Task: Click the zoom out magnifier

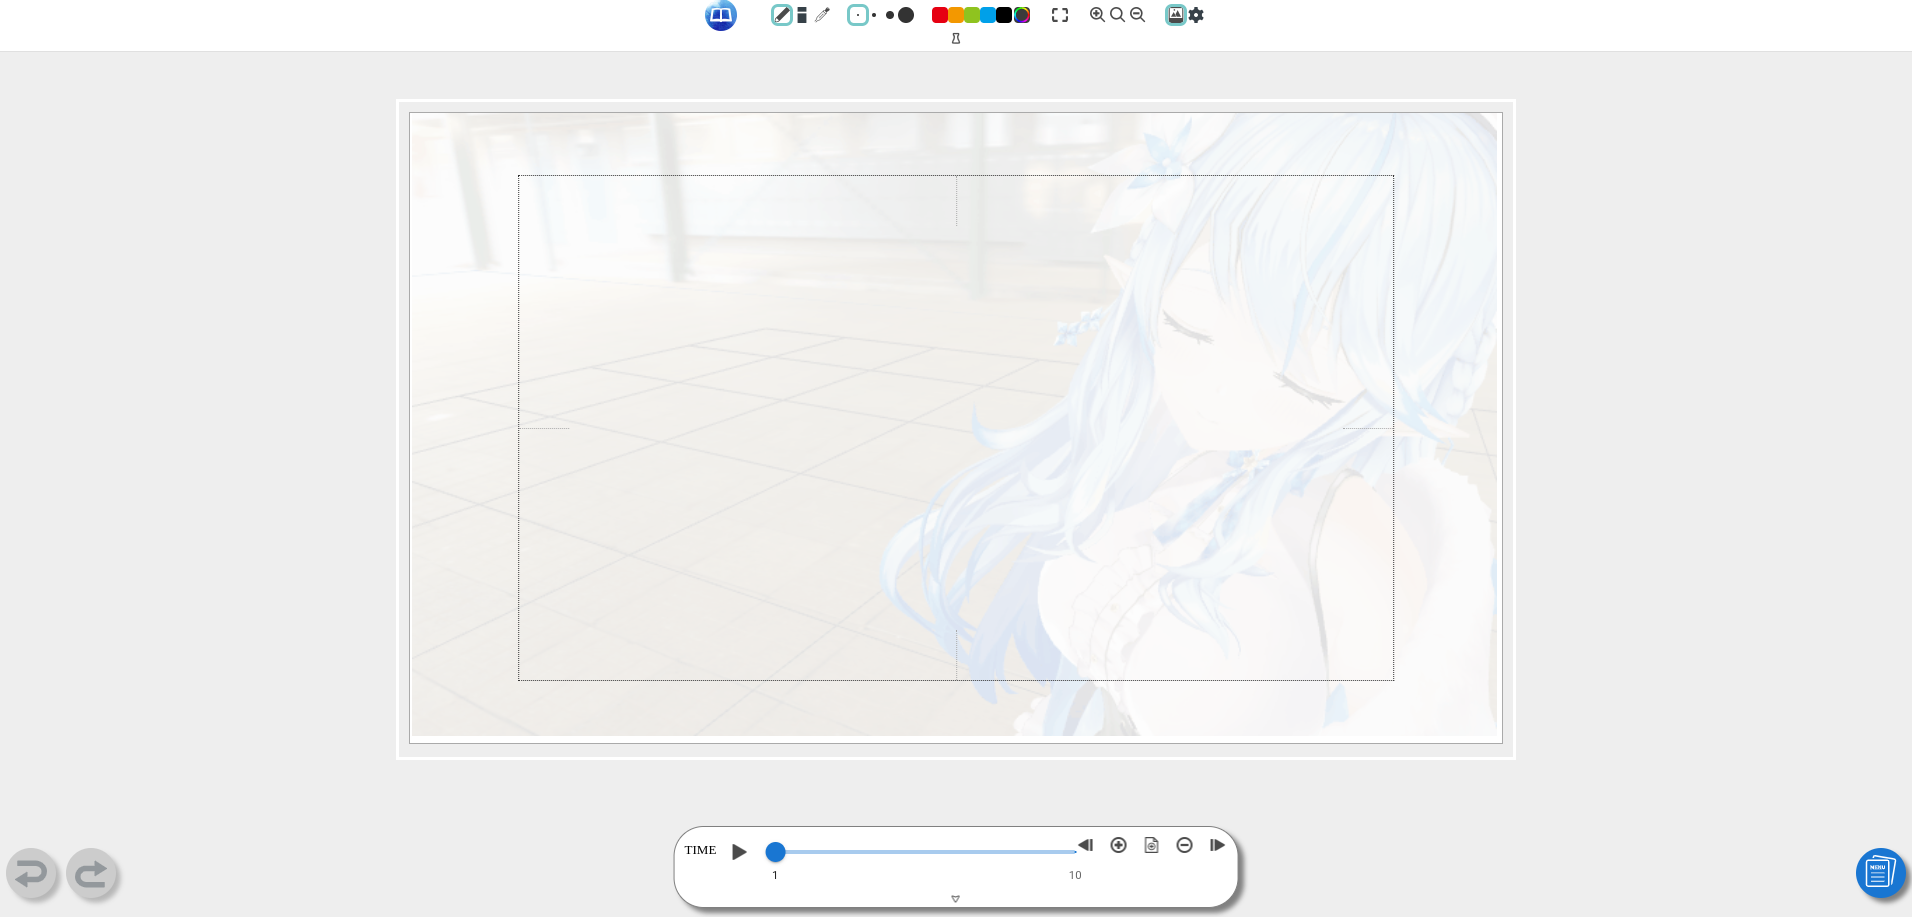Action: [x=1138, y=15]
